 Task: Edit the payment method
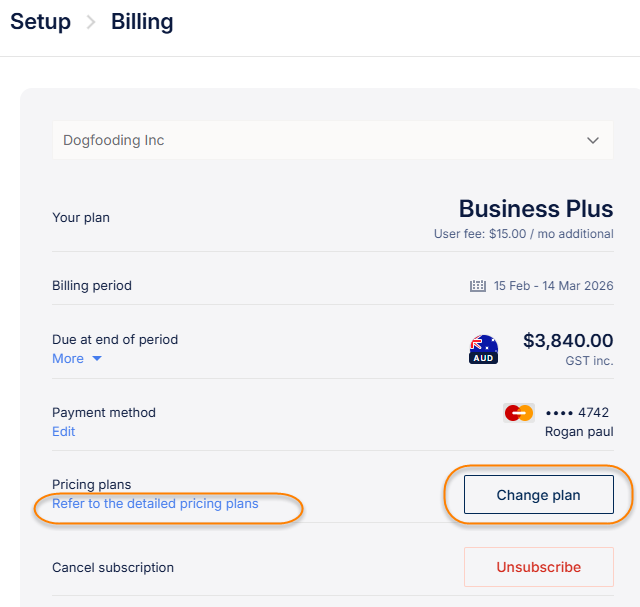click(63, 431)
